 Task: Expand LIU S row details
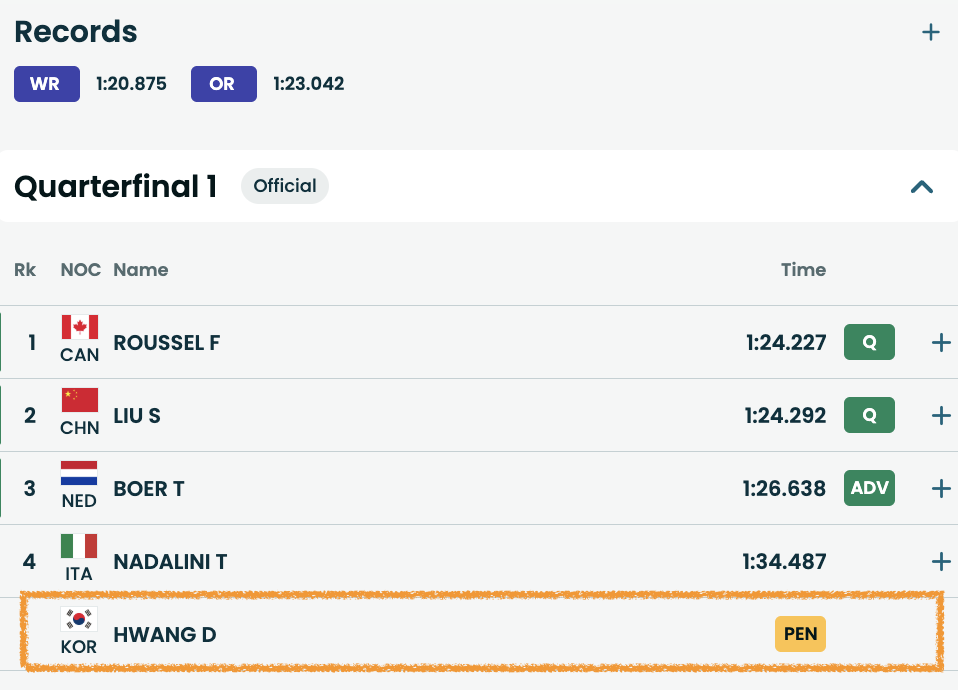940,416
